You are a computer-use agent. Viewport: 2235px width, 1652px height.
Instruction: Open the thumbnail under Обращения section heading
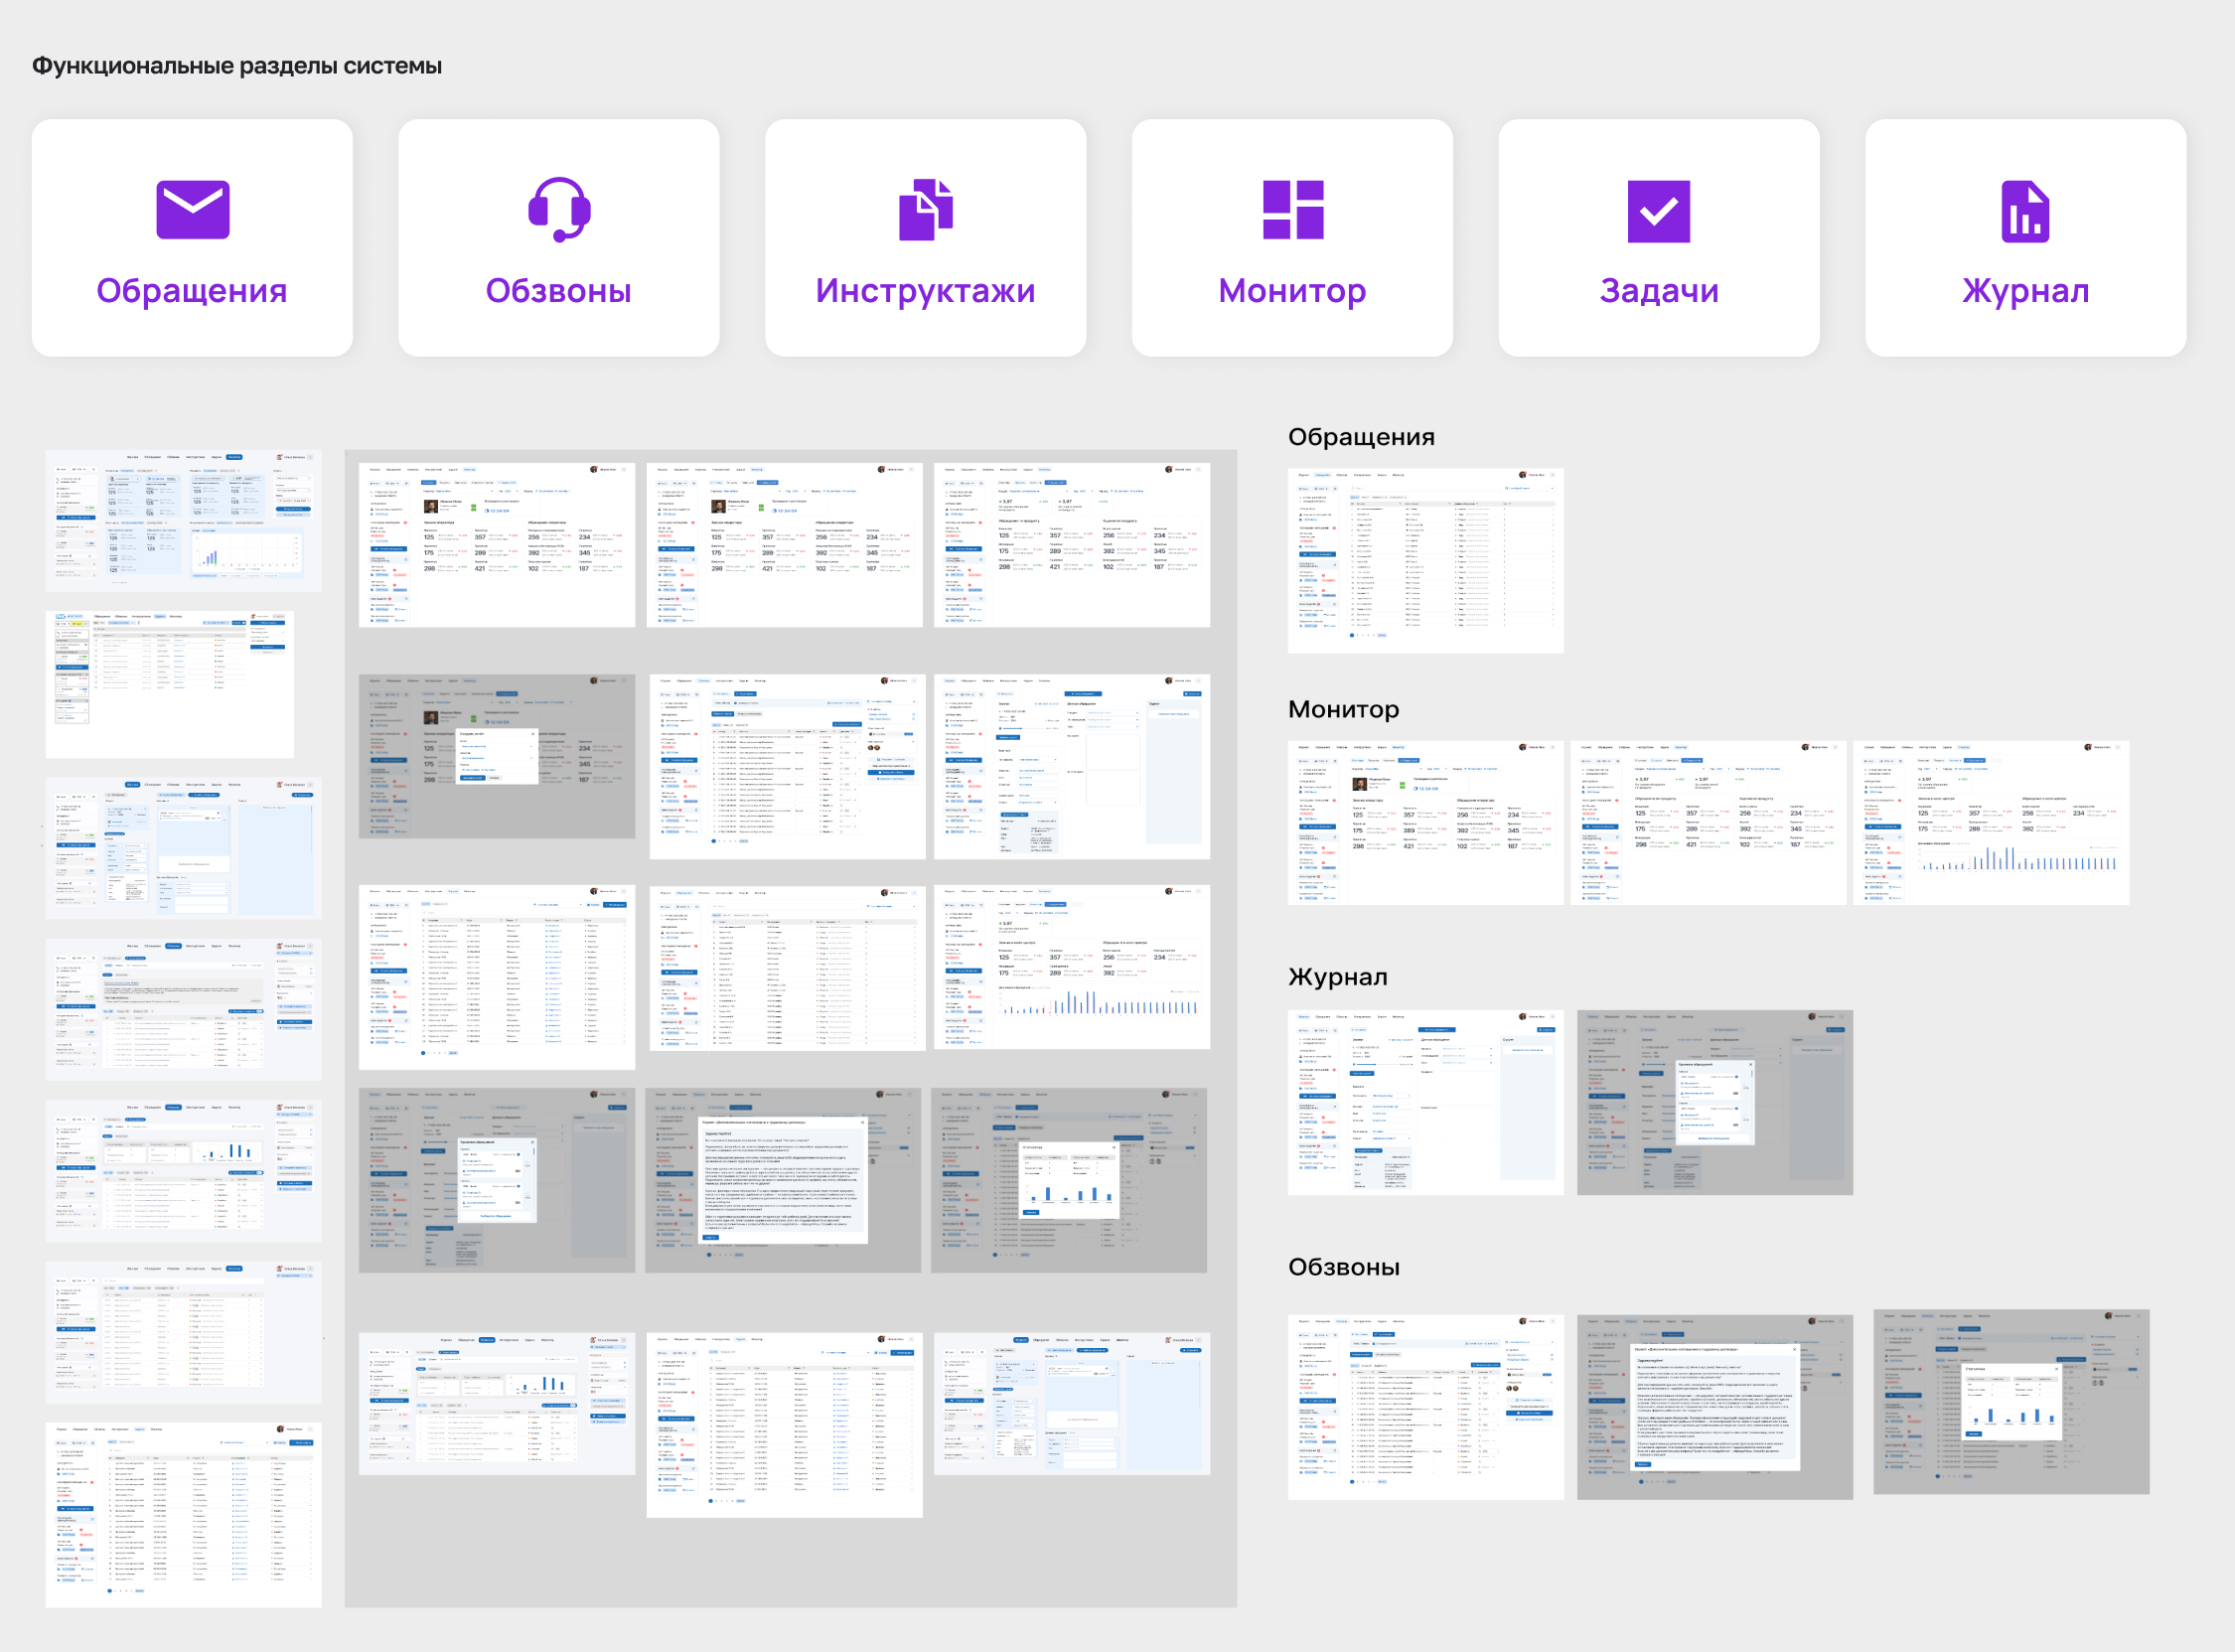1425,560
